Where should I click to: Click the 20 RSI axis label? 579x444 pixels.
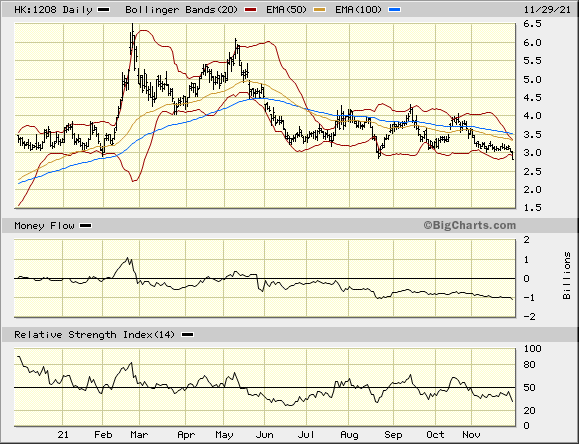pos(529,411)
